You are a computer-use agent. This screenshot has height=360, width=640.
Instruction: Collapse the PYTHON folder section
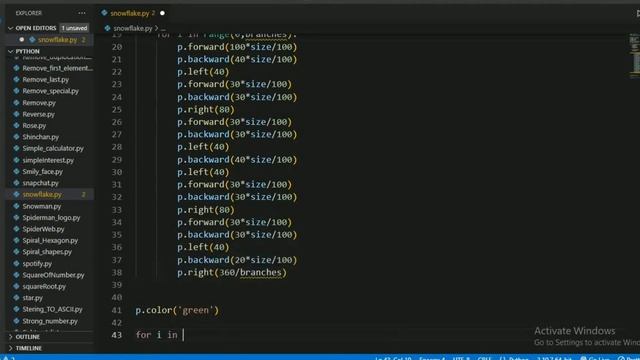coord(11,51)
